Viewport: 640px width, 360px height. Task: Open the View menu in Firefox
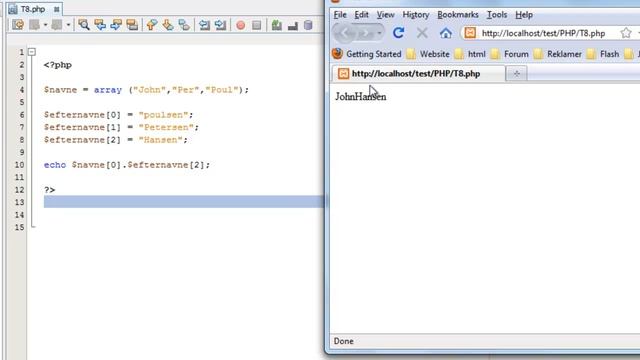(385, 15)
